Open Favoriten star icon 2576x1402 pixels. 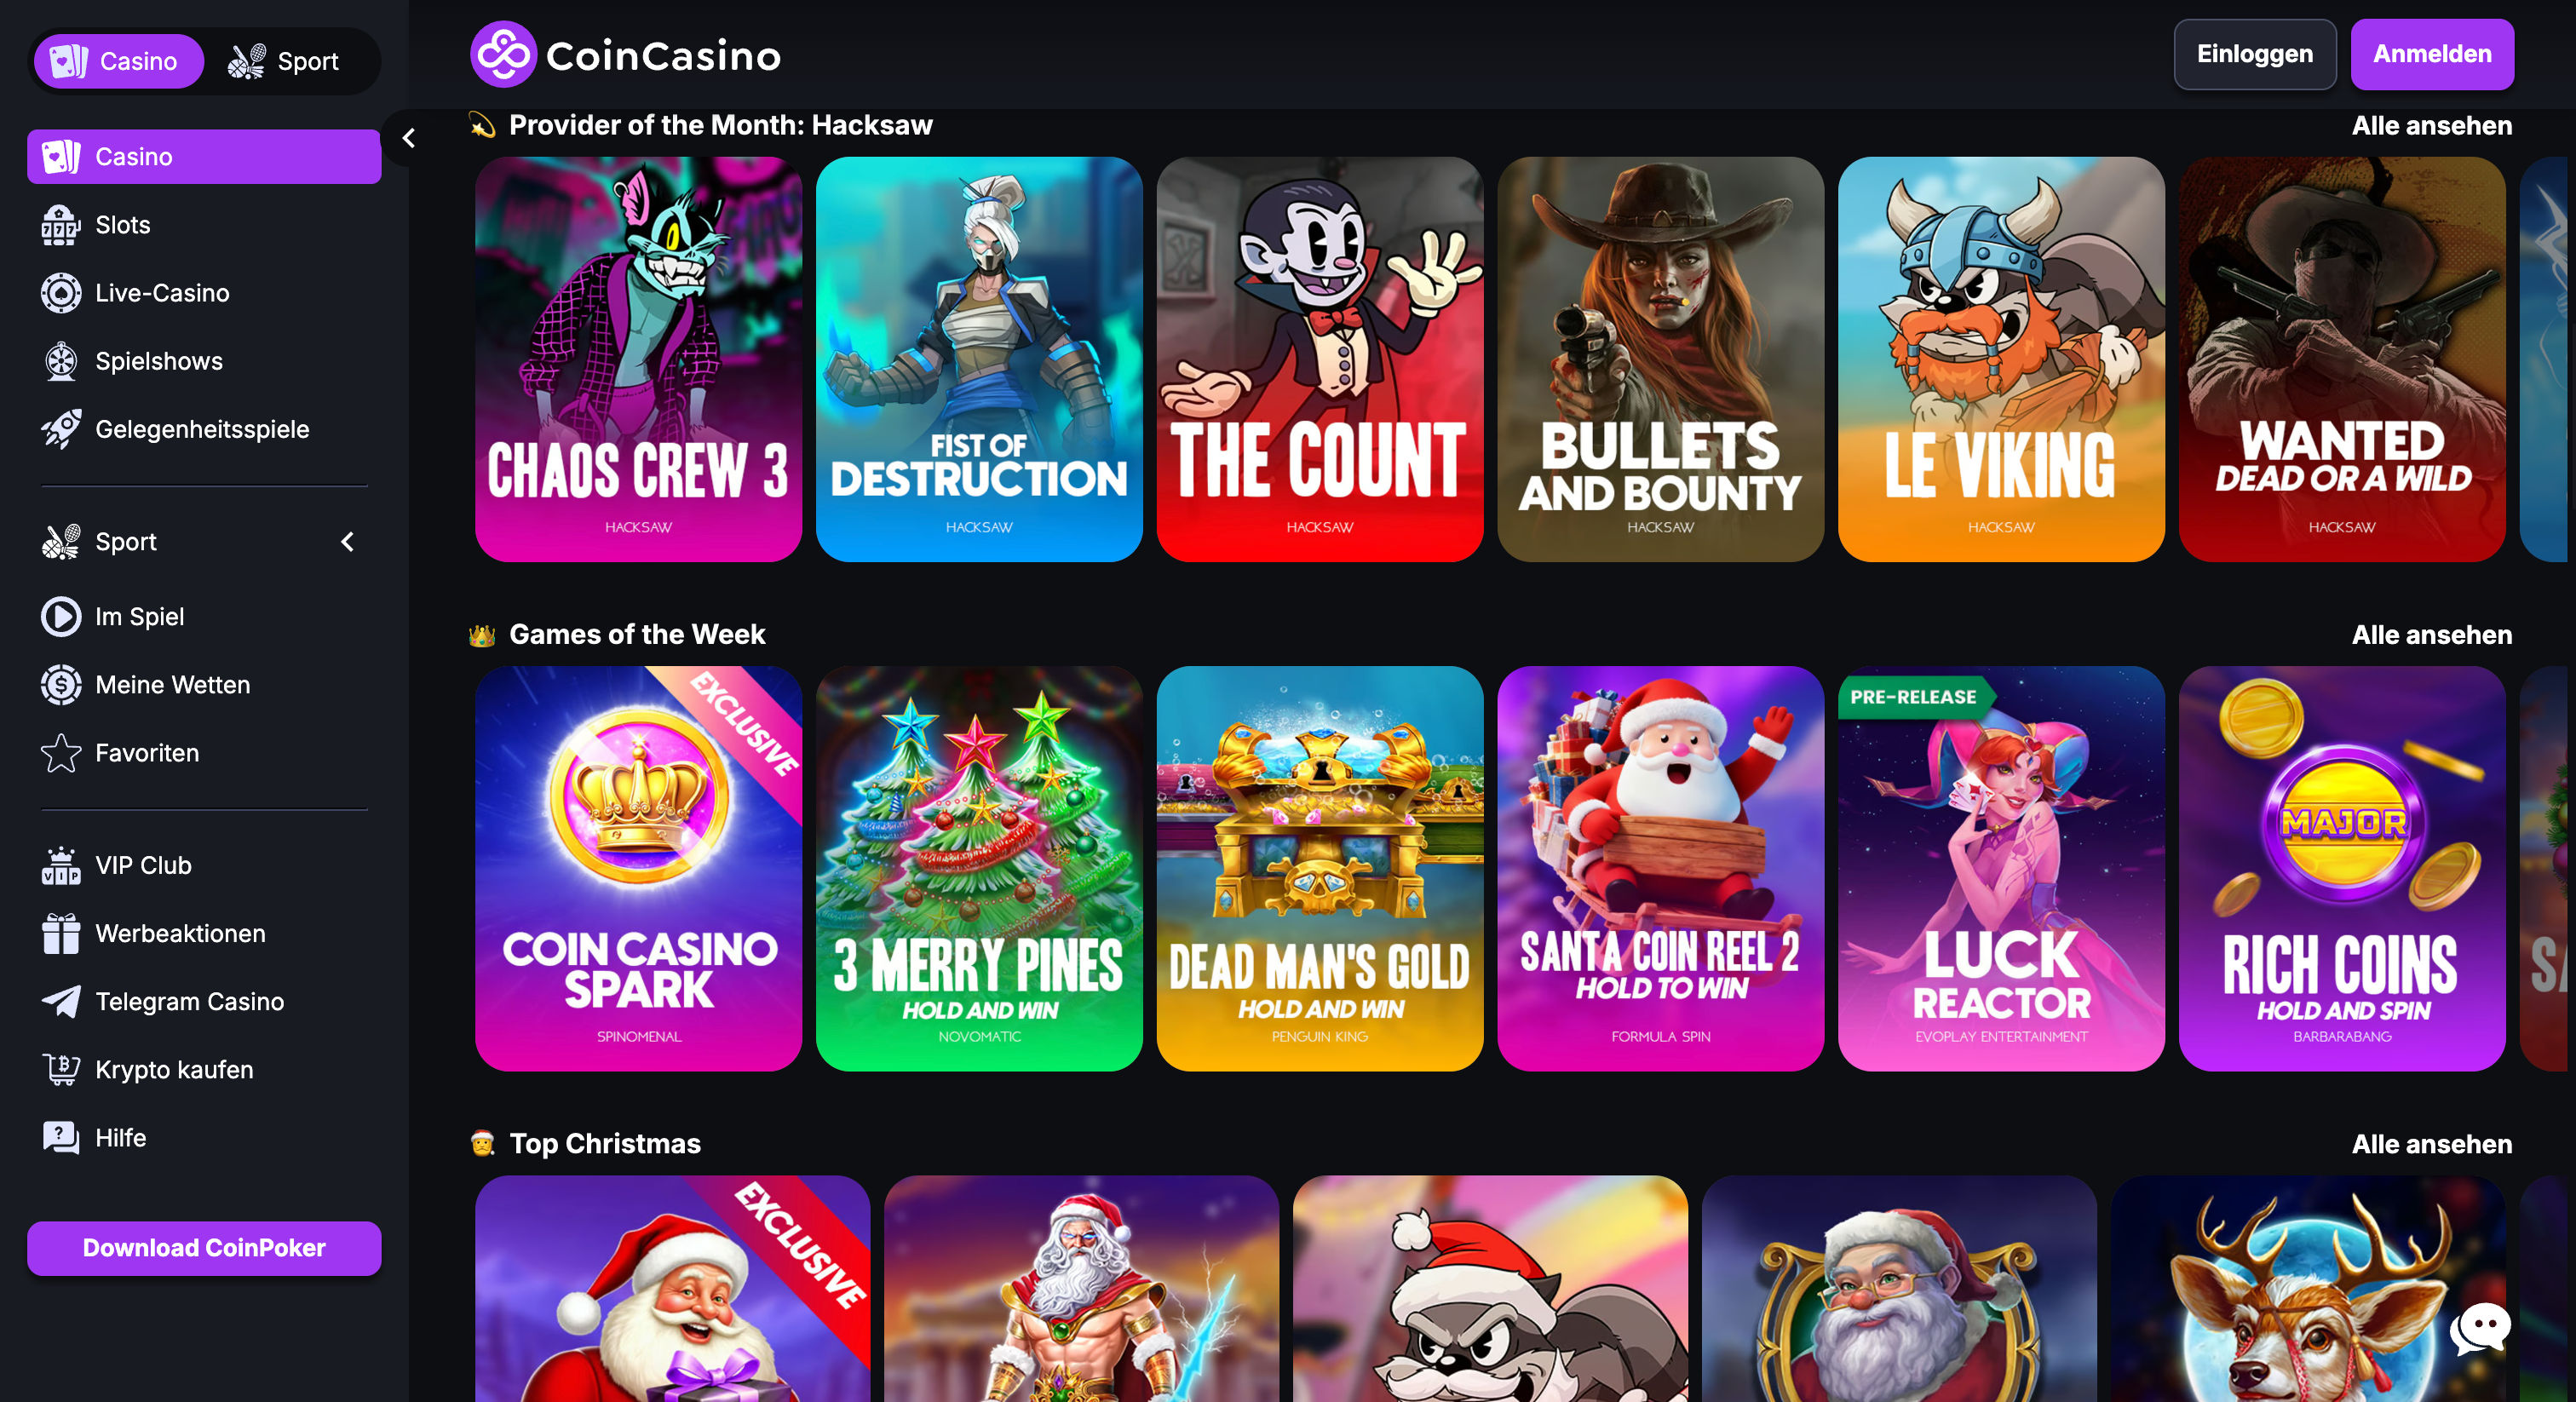pos(61,753)
